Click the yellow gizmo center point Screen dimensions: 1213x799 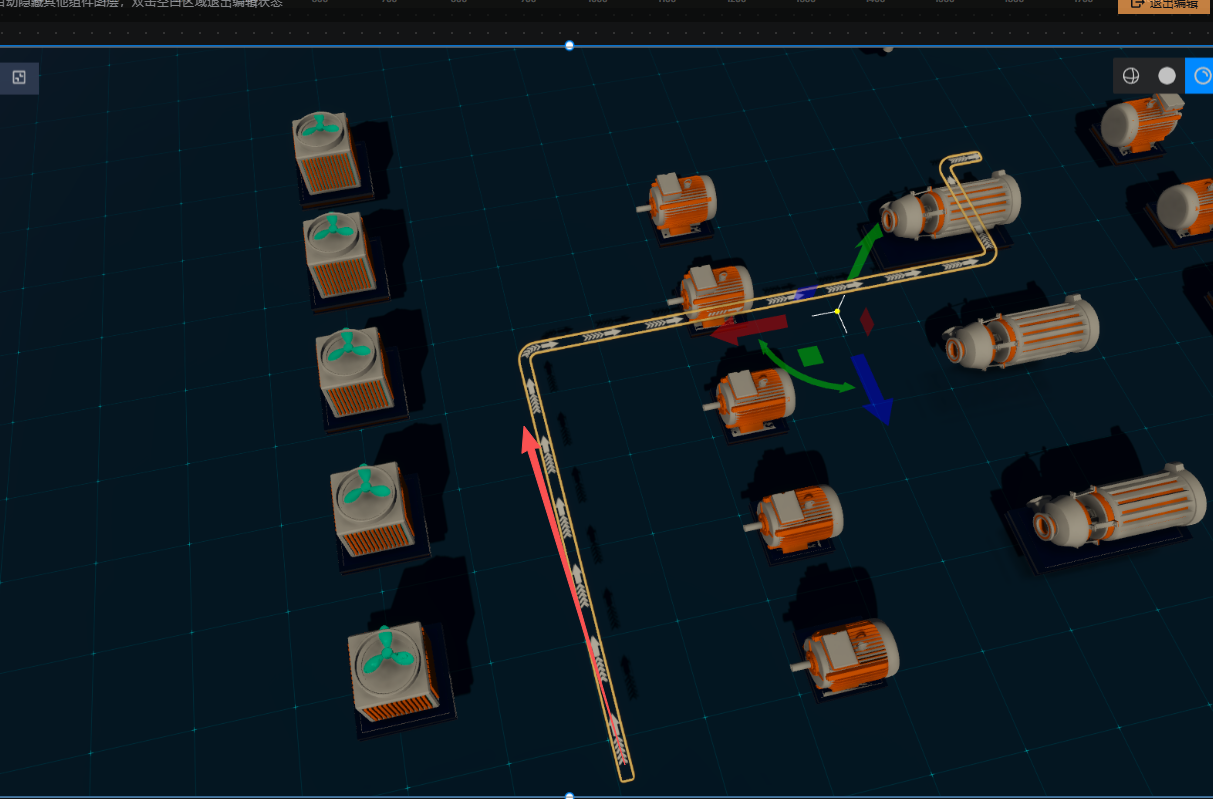coord(837,312)
